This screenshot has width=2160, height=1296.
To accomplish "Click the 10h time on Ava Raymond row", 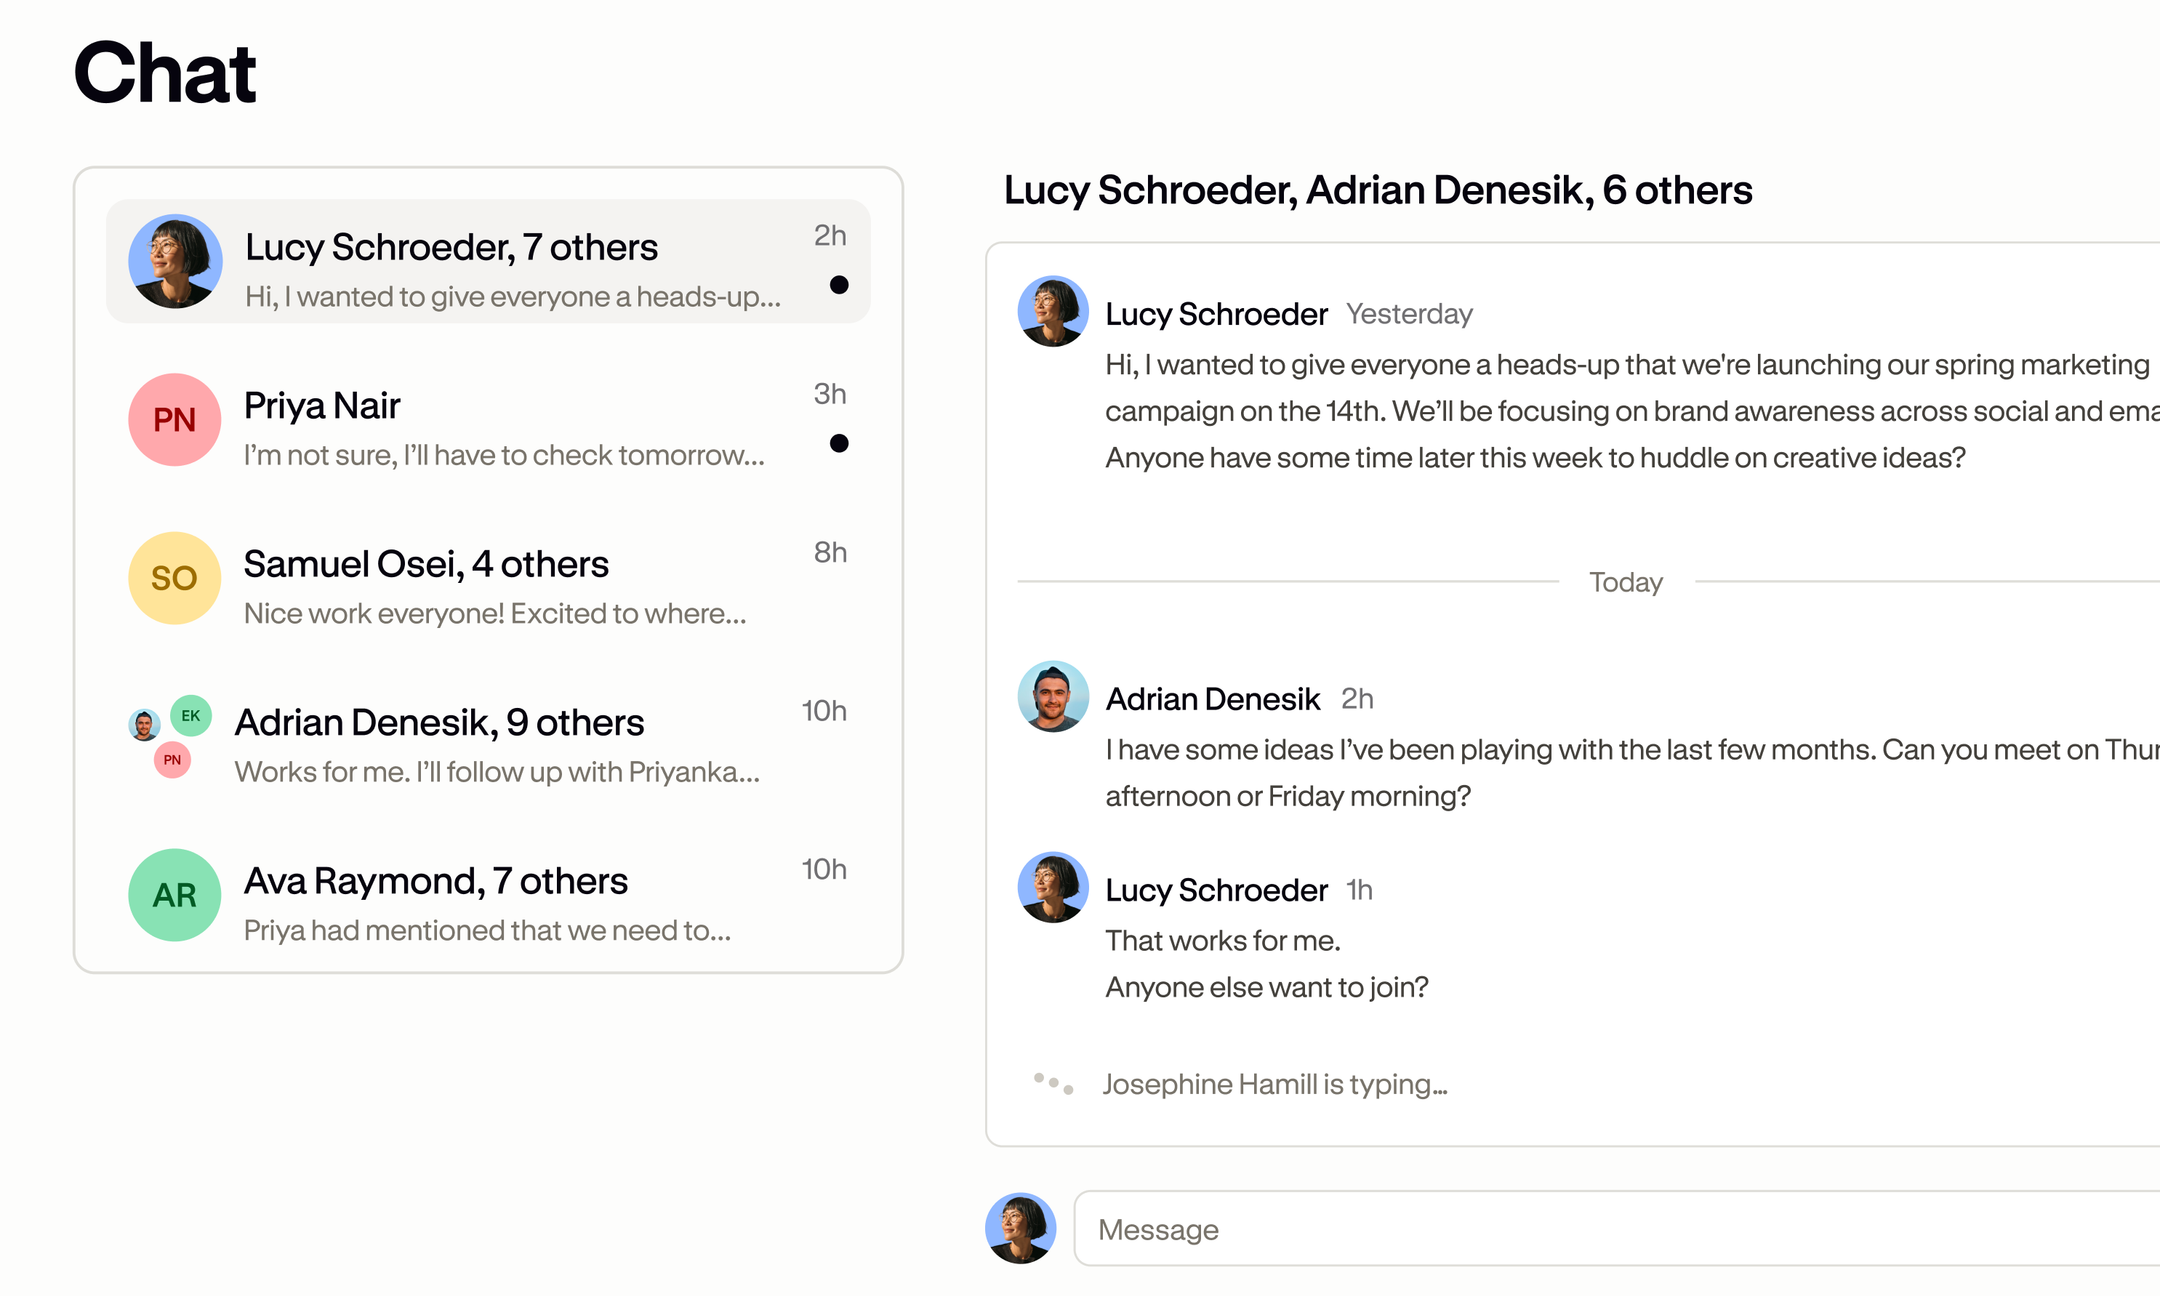I will [x=824, y=869].
